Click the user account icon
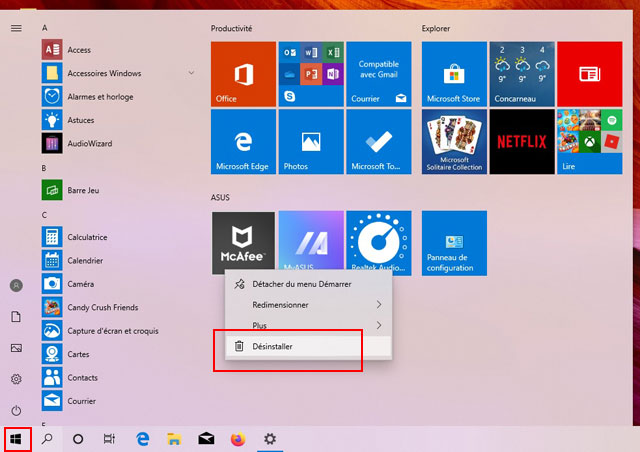The image size is (640, 452). pos(16,285)
